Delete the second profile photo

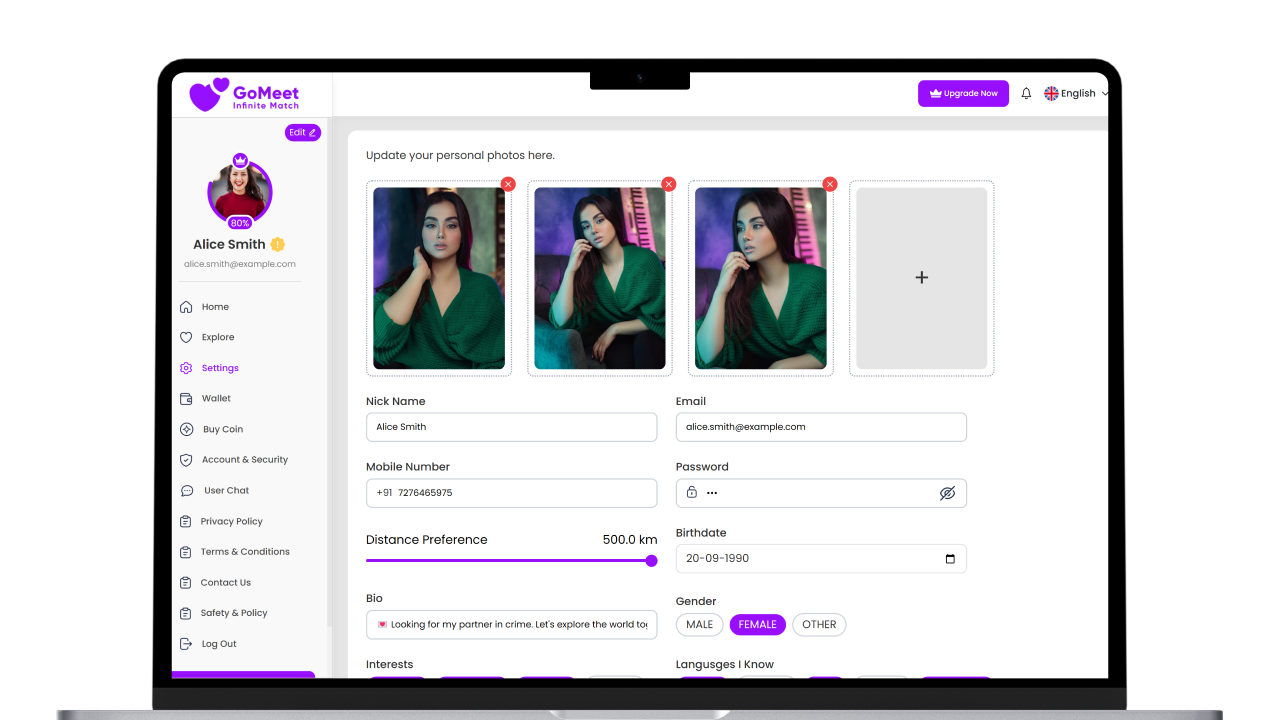coord(669,184)
